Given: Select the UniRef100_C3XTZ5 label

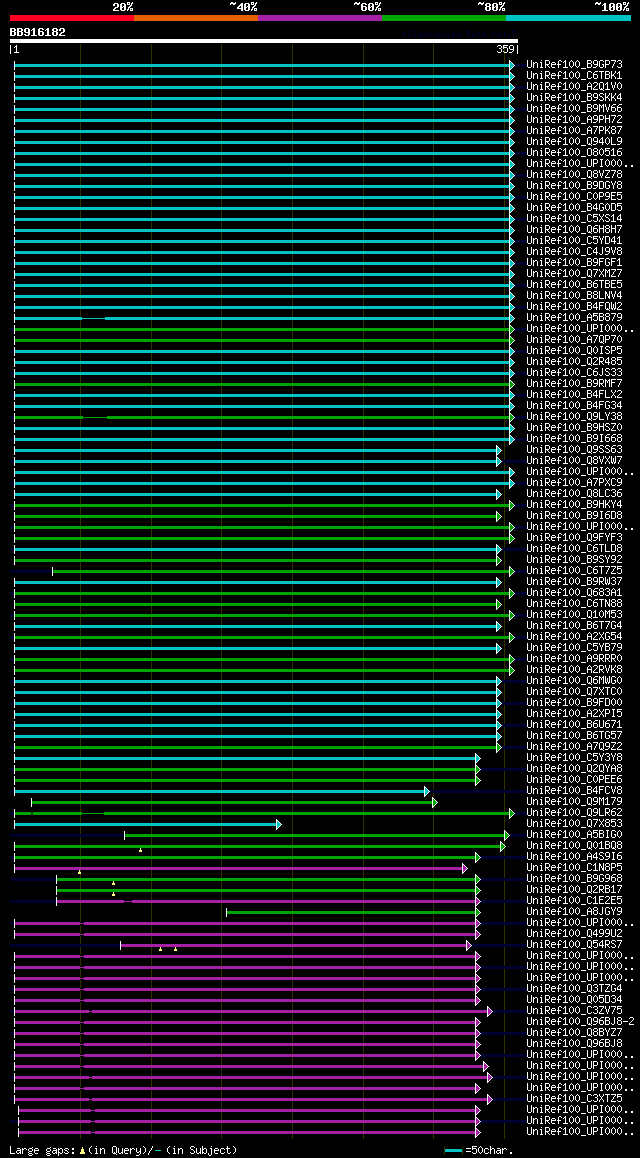Looking at the screenshot, I should [x=574, y=1099].
